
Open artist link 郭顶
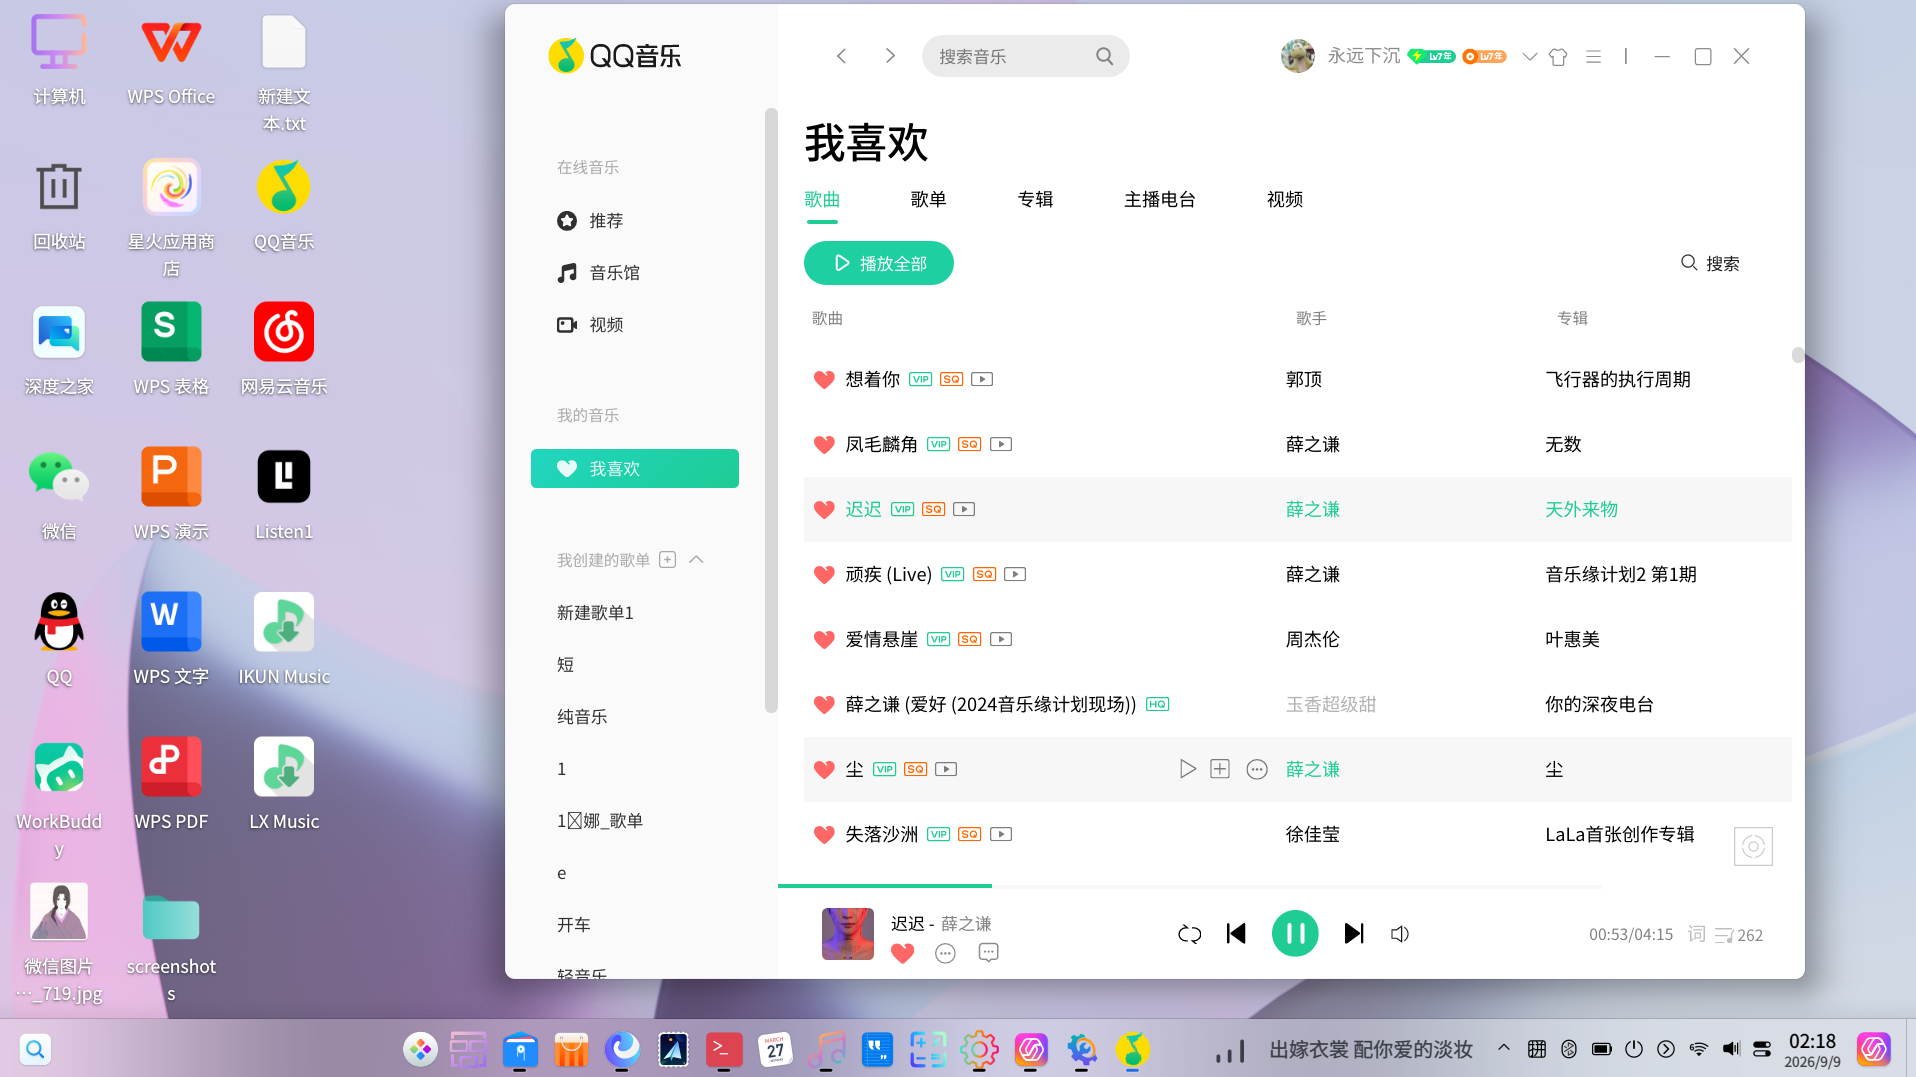click(x=1304, y=380)
